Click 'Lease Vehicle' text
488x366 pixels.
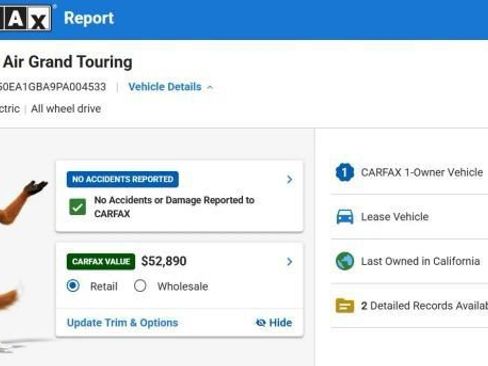click(x=395, y=217)
